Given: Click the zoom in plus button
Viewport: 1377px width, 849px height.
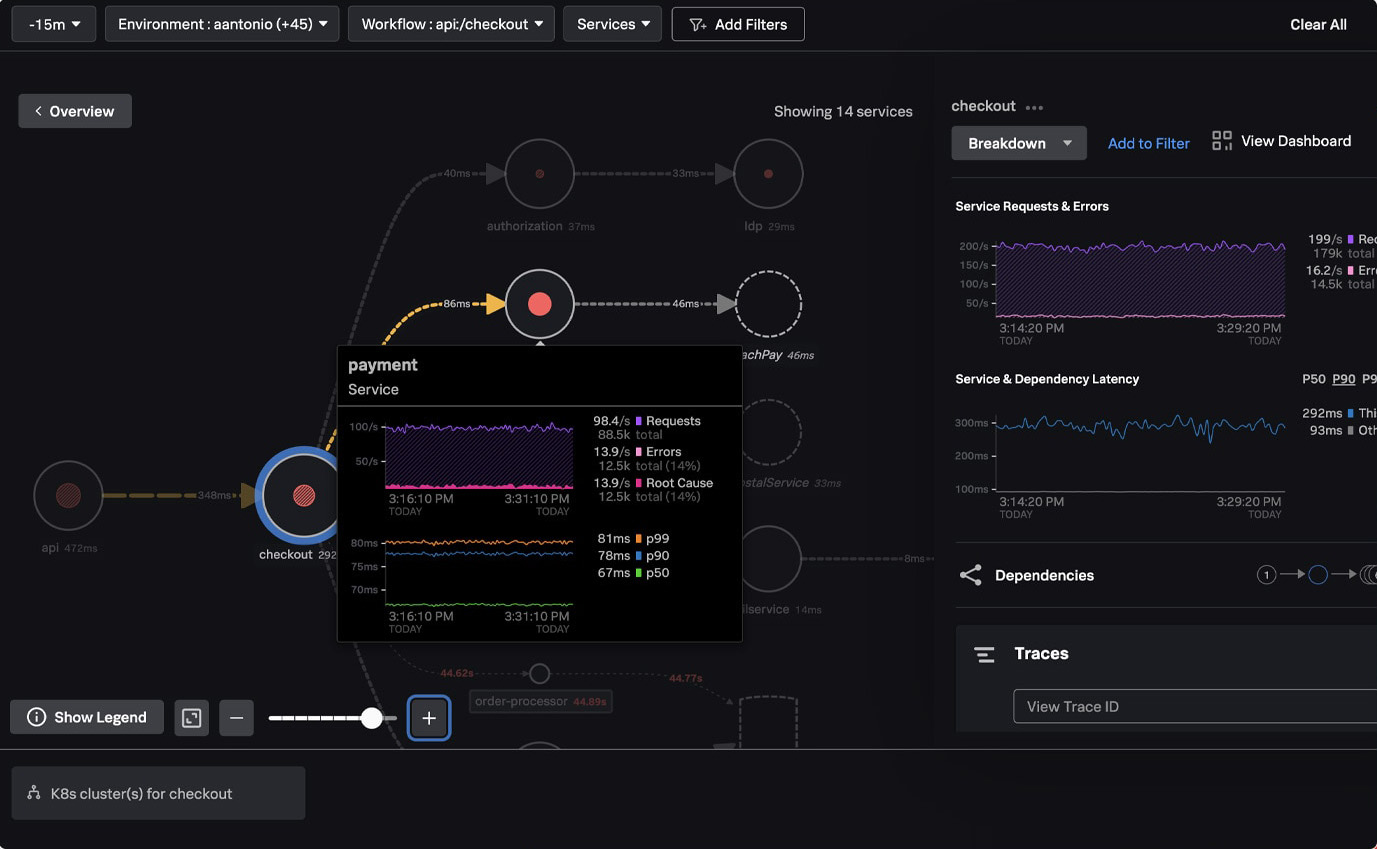Looking at the screenshot, I should pyautogui.click(x=429, y=718).
